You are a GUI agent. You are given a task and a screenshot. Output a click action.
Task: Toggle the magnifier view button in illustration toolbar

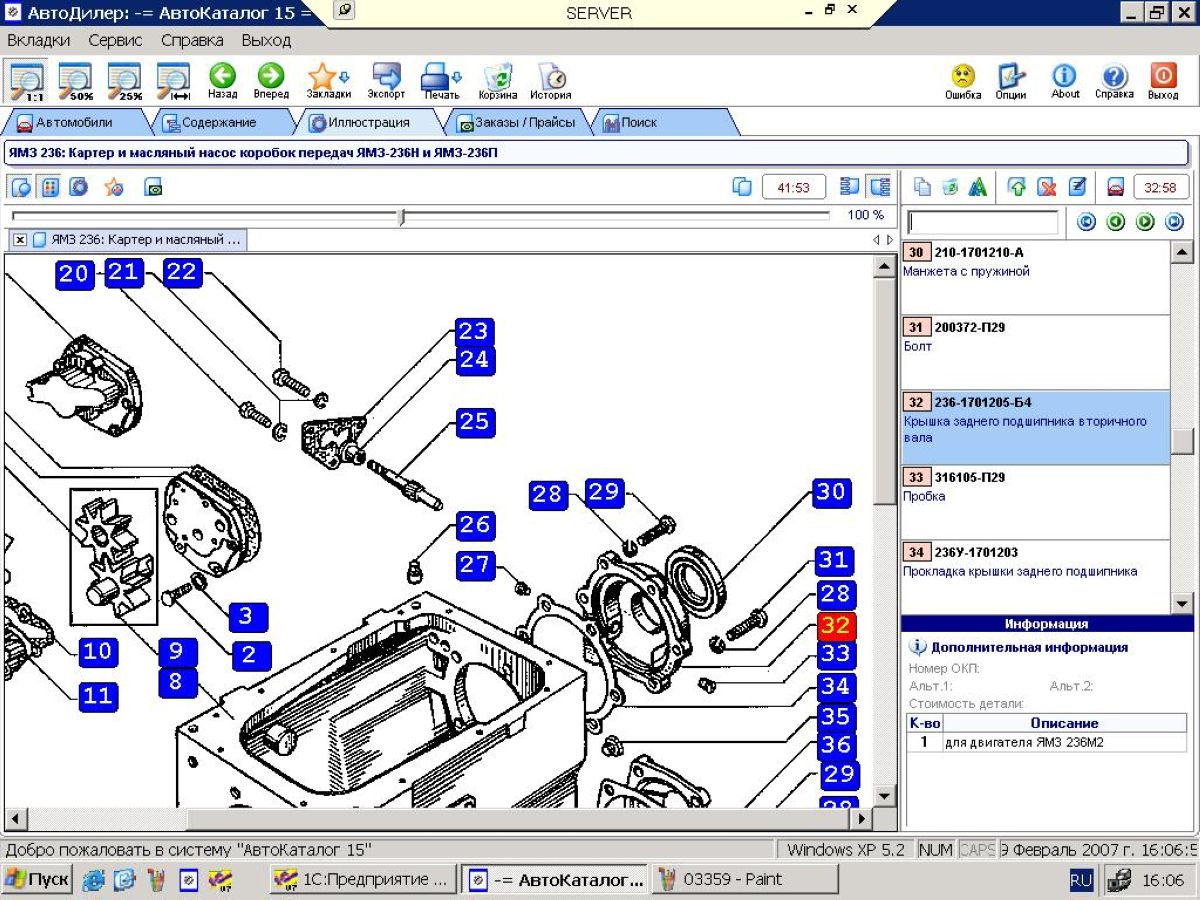pos(21,187)
